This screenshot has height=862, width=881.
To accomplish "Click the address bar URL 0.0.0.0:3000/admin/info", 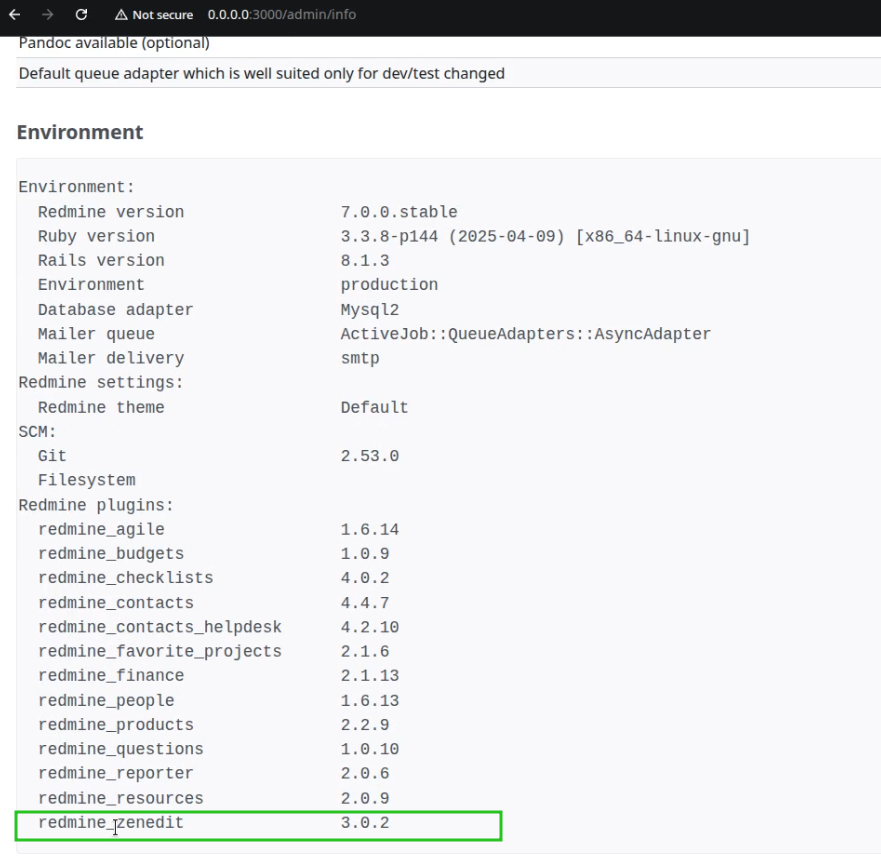I will click(x=281, y=15).
